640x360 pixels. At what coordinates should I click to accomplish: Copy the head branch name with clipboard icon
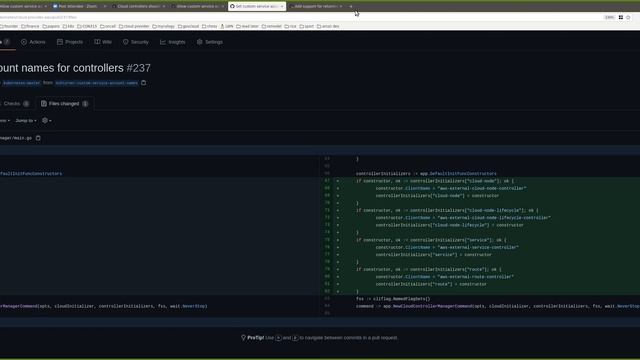[144, 83]
